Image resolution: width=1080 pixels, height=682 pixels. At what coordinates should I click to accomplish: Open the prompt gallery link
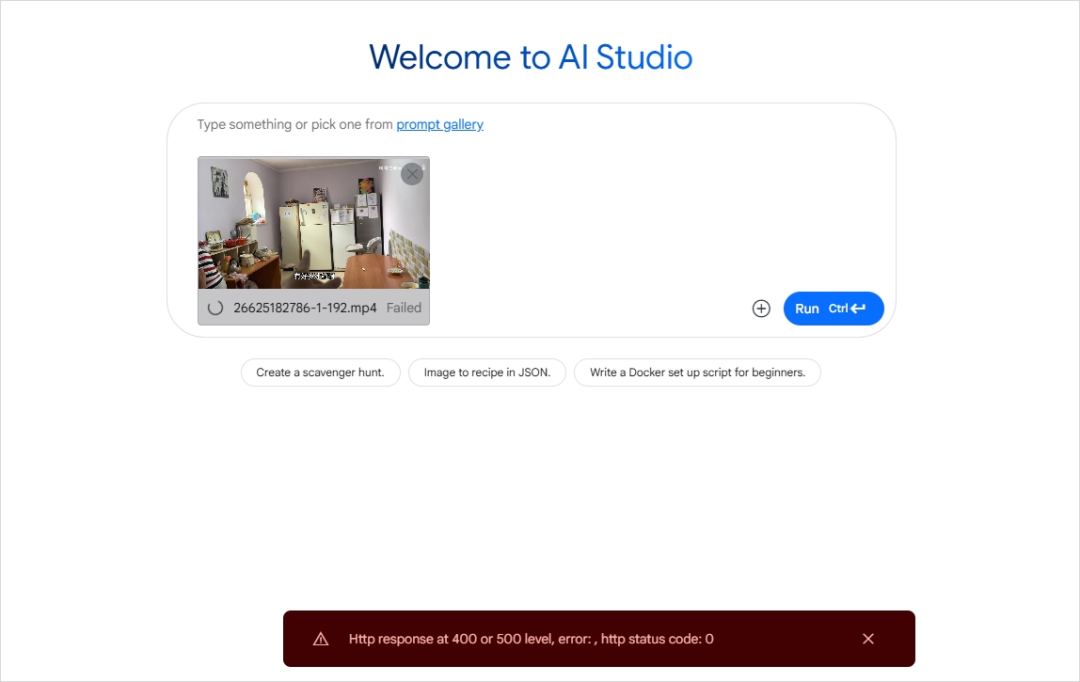coord(439,125)
